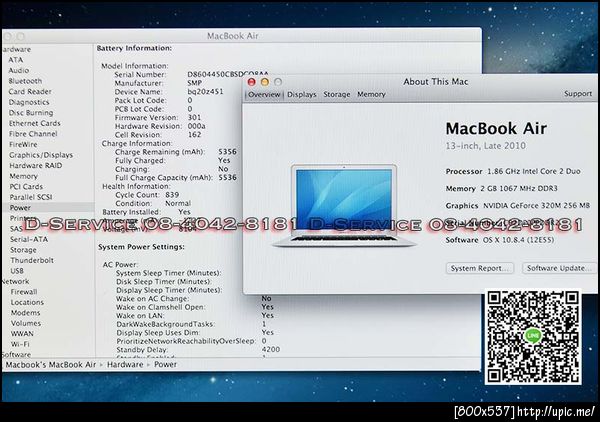Click the 1.86 GHz Intel Core 2 Duo text
This screenshot has width=600, height=422.
coord(534,171)
